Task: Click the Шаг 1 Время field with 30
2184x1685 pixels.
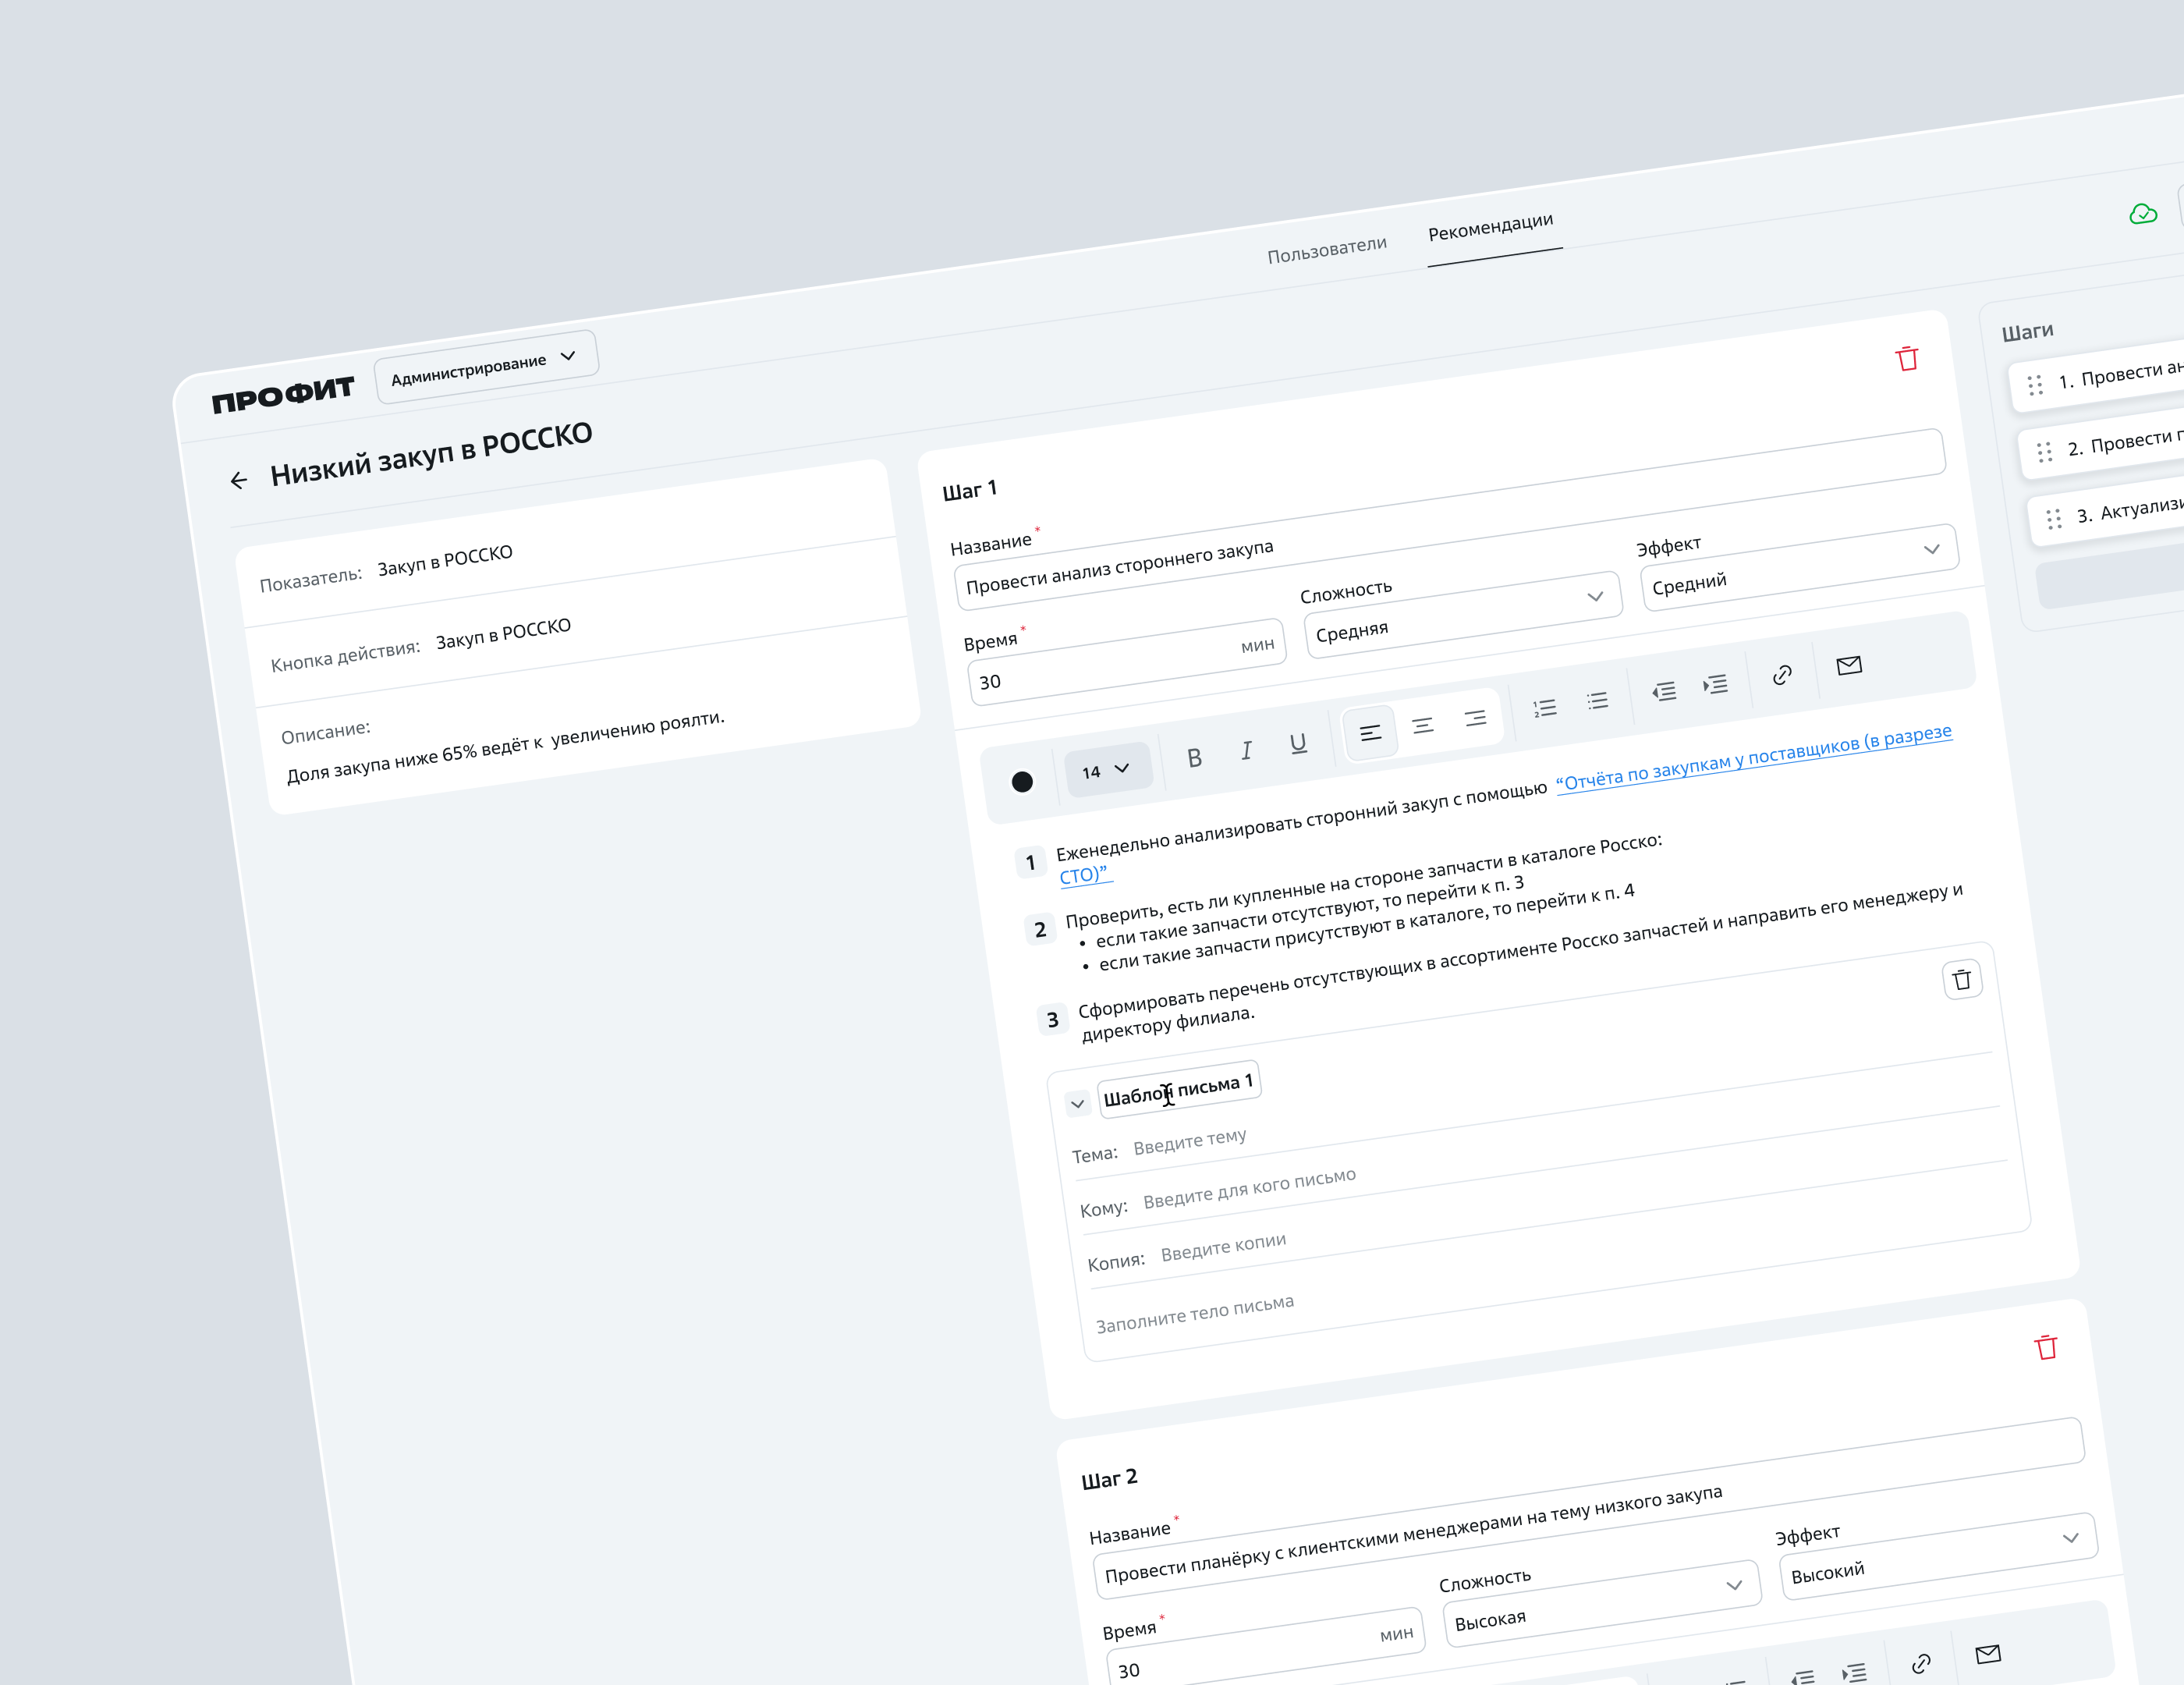Action: [x=1126, y=662]
